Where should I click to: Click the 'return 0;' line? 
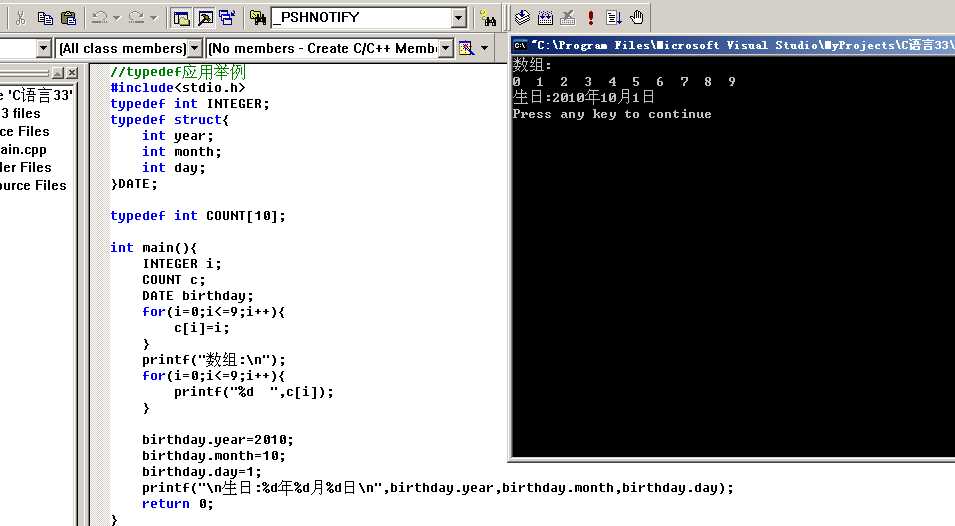[178, 503]
